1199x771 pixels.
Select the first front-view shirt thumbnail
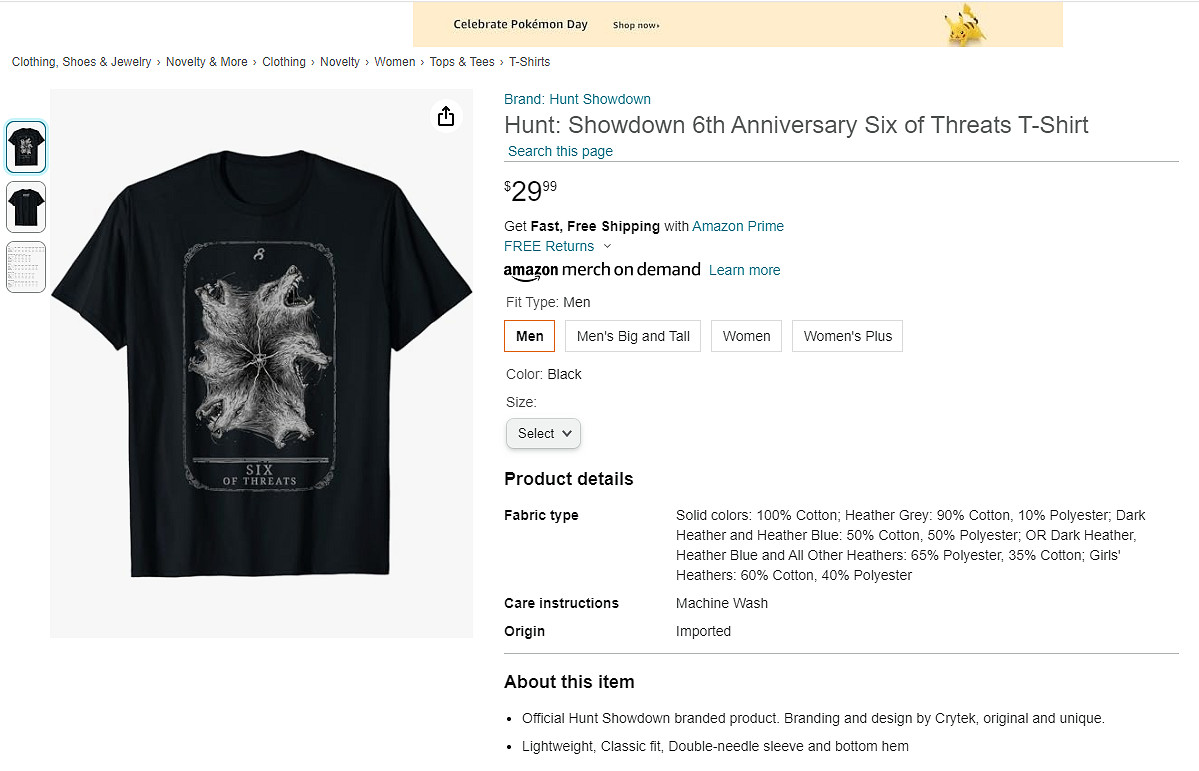[26, 148]
